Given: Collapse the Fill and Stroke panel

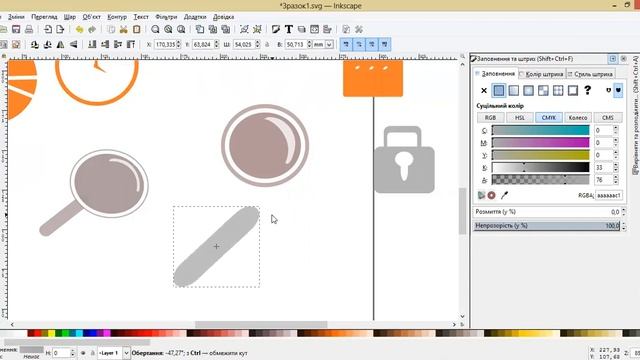Looking at the screenshot, I should point(613,59).
